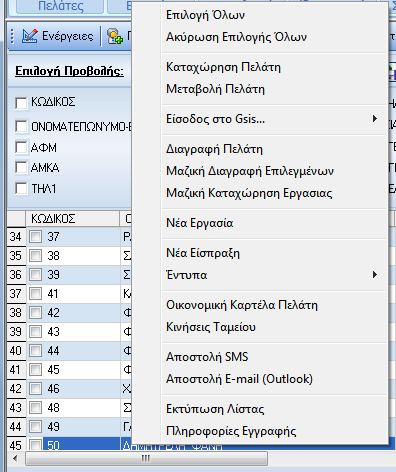Image resolution: width=396 pixels, height=472 pixels.
Task: Toggle the ΤΗΛ1 checkbox
Action: pyautogui.click(x=21, y=189)
